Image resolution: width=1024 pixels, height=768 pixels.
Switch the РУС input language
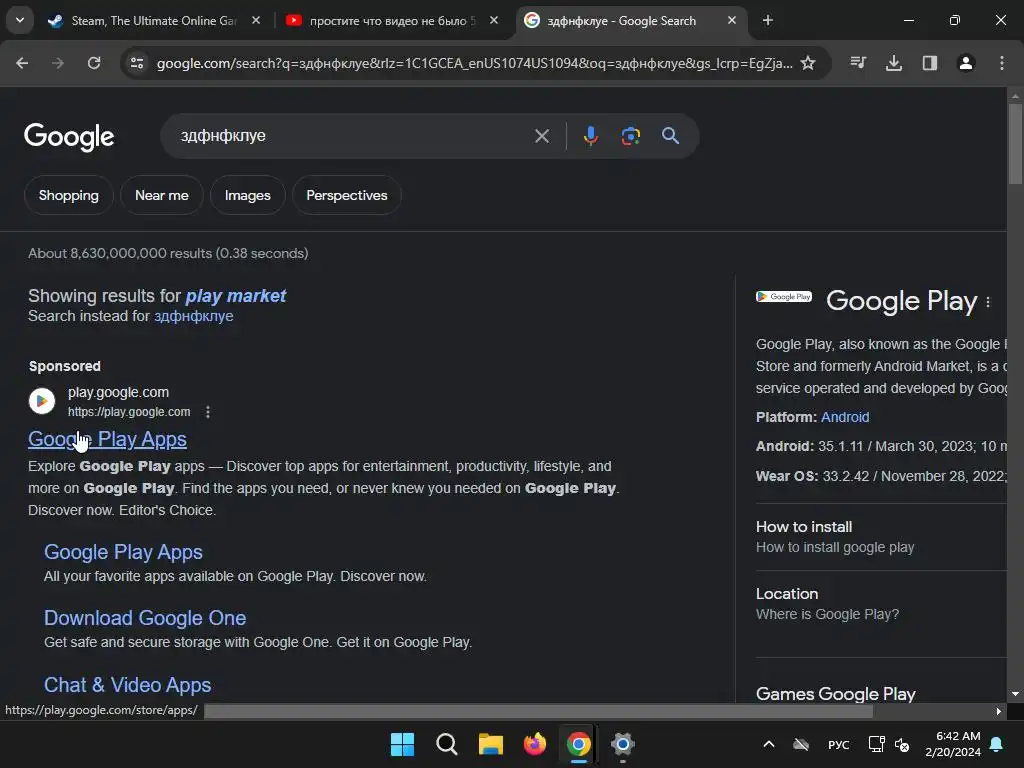pyautogui.click(x=839, y=744)
